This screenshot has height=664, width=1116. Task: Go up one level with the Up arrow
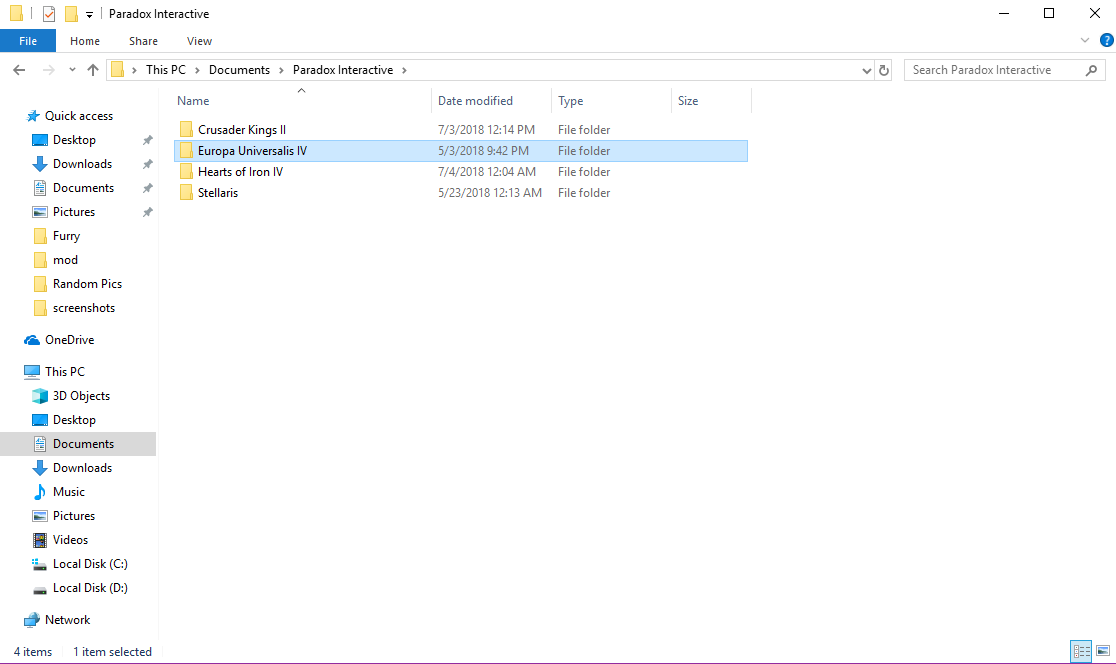[x=93, y=70]
